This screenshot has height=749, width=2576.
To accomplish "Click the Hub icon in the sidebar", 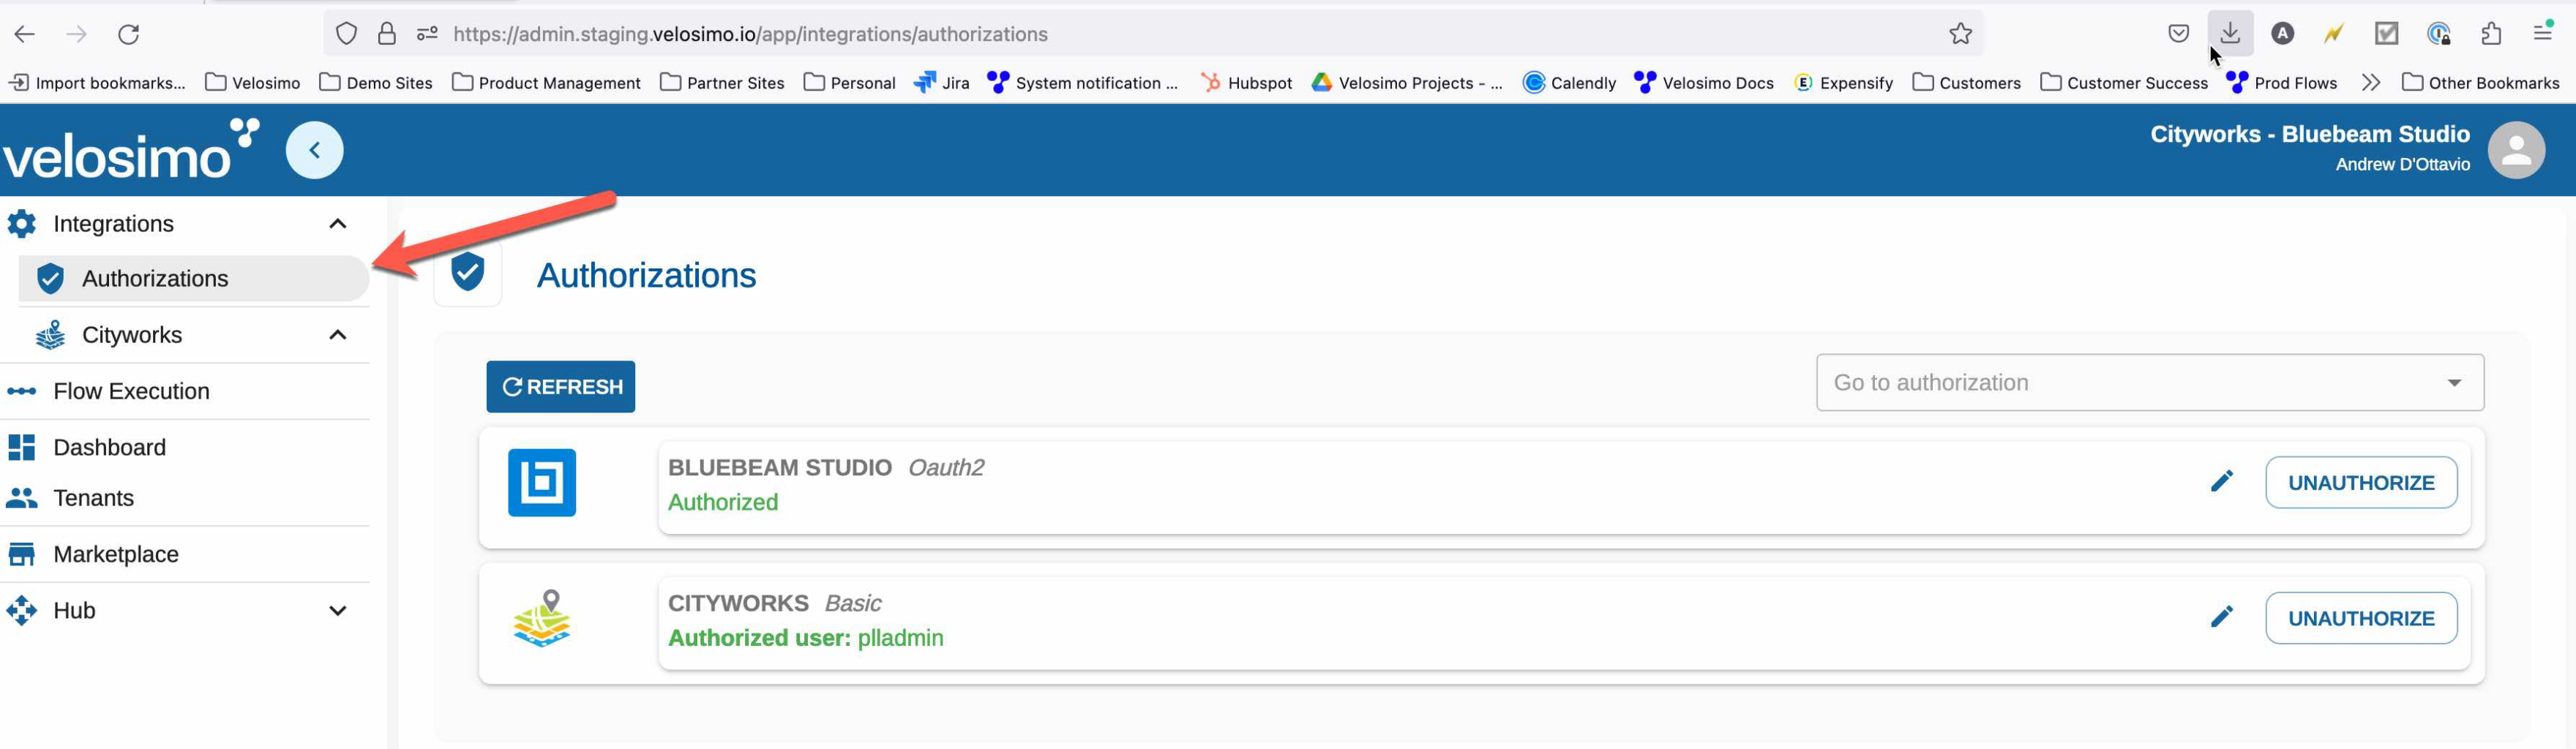I will (22, 610).
